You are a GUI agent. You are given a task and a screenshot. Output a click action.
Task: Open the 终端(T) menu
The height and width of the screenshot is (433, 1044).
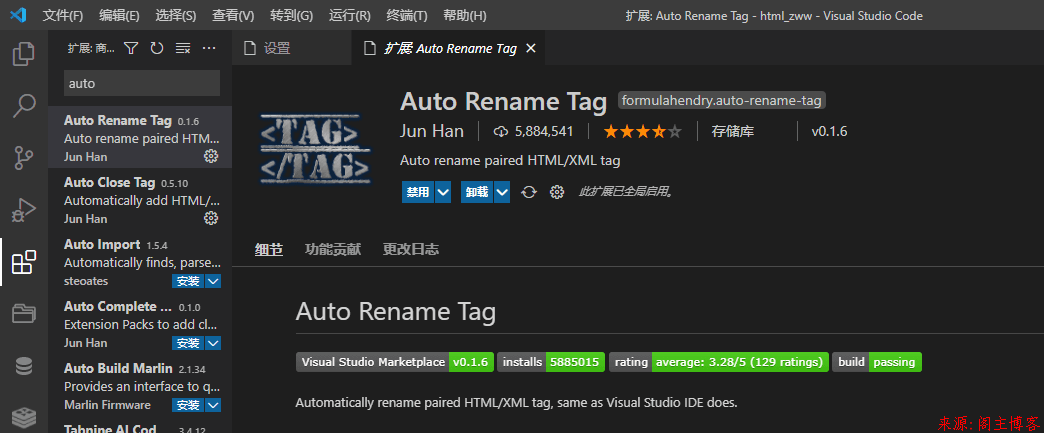[x=407, y=15]
